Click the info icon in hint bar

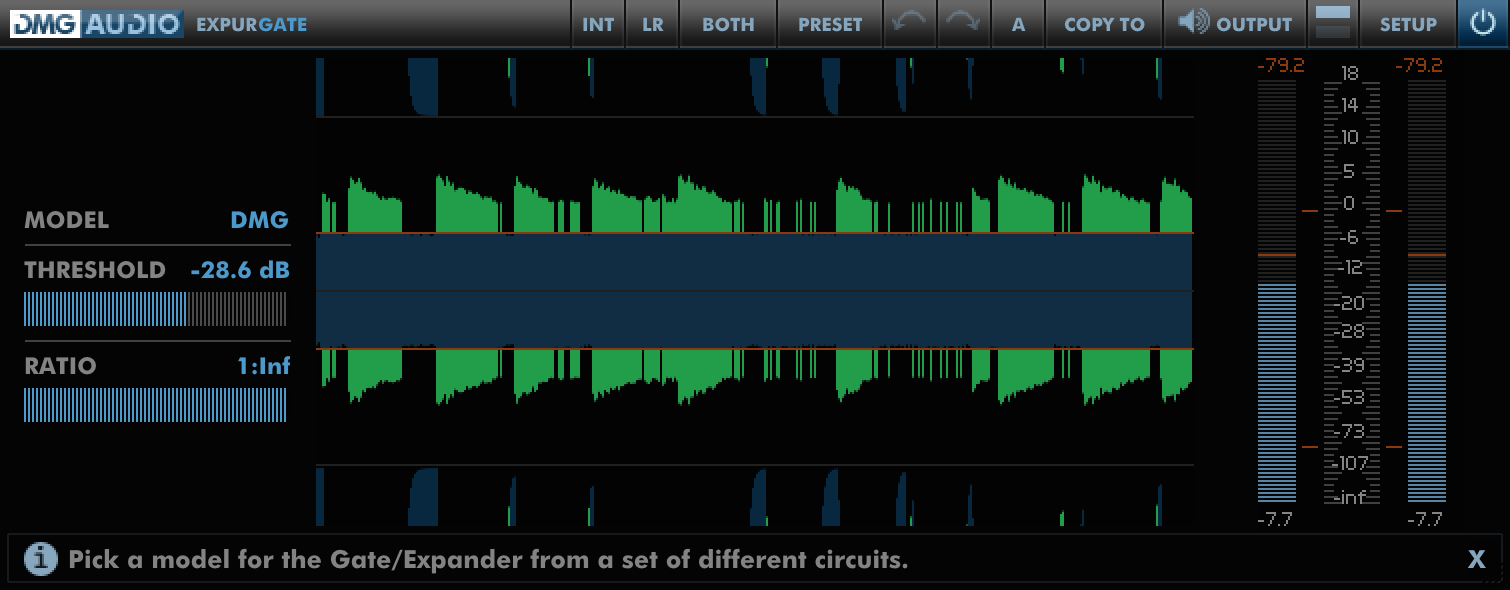point(40,559)
